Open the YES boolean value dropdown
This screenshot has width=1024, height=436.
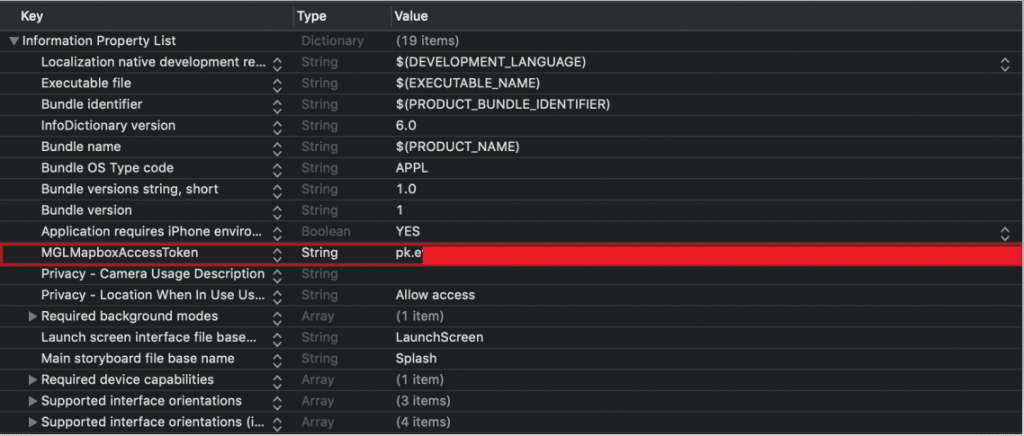1004,232
